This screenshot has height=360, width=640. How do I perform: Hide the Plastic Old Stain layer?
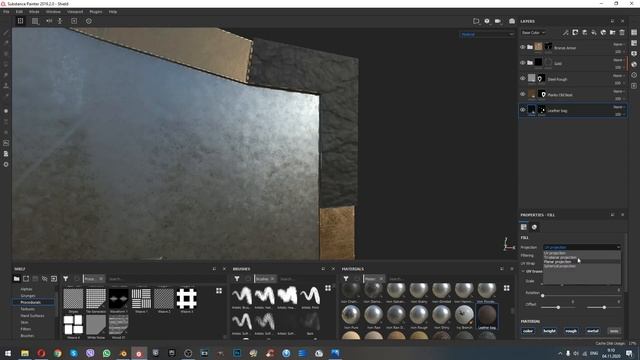click(522, 94)
